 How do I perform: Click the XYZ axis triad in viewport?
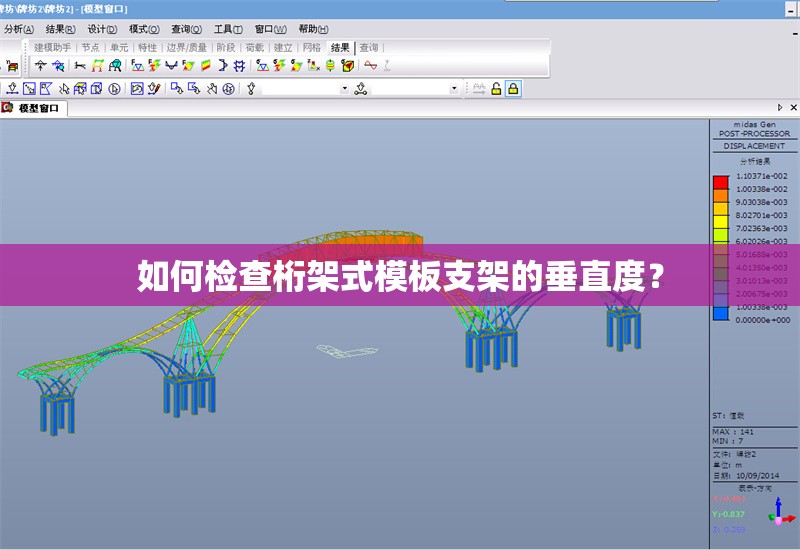pyautogui.click(x=780, y=514)
